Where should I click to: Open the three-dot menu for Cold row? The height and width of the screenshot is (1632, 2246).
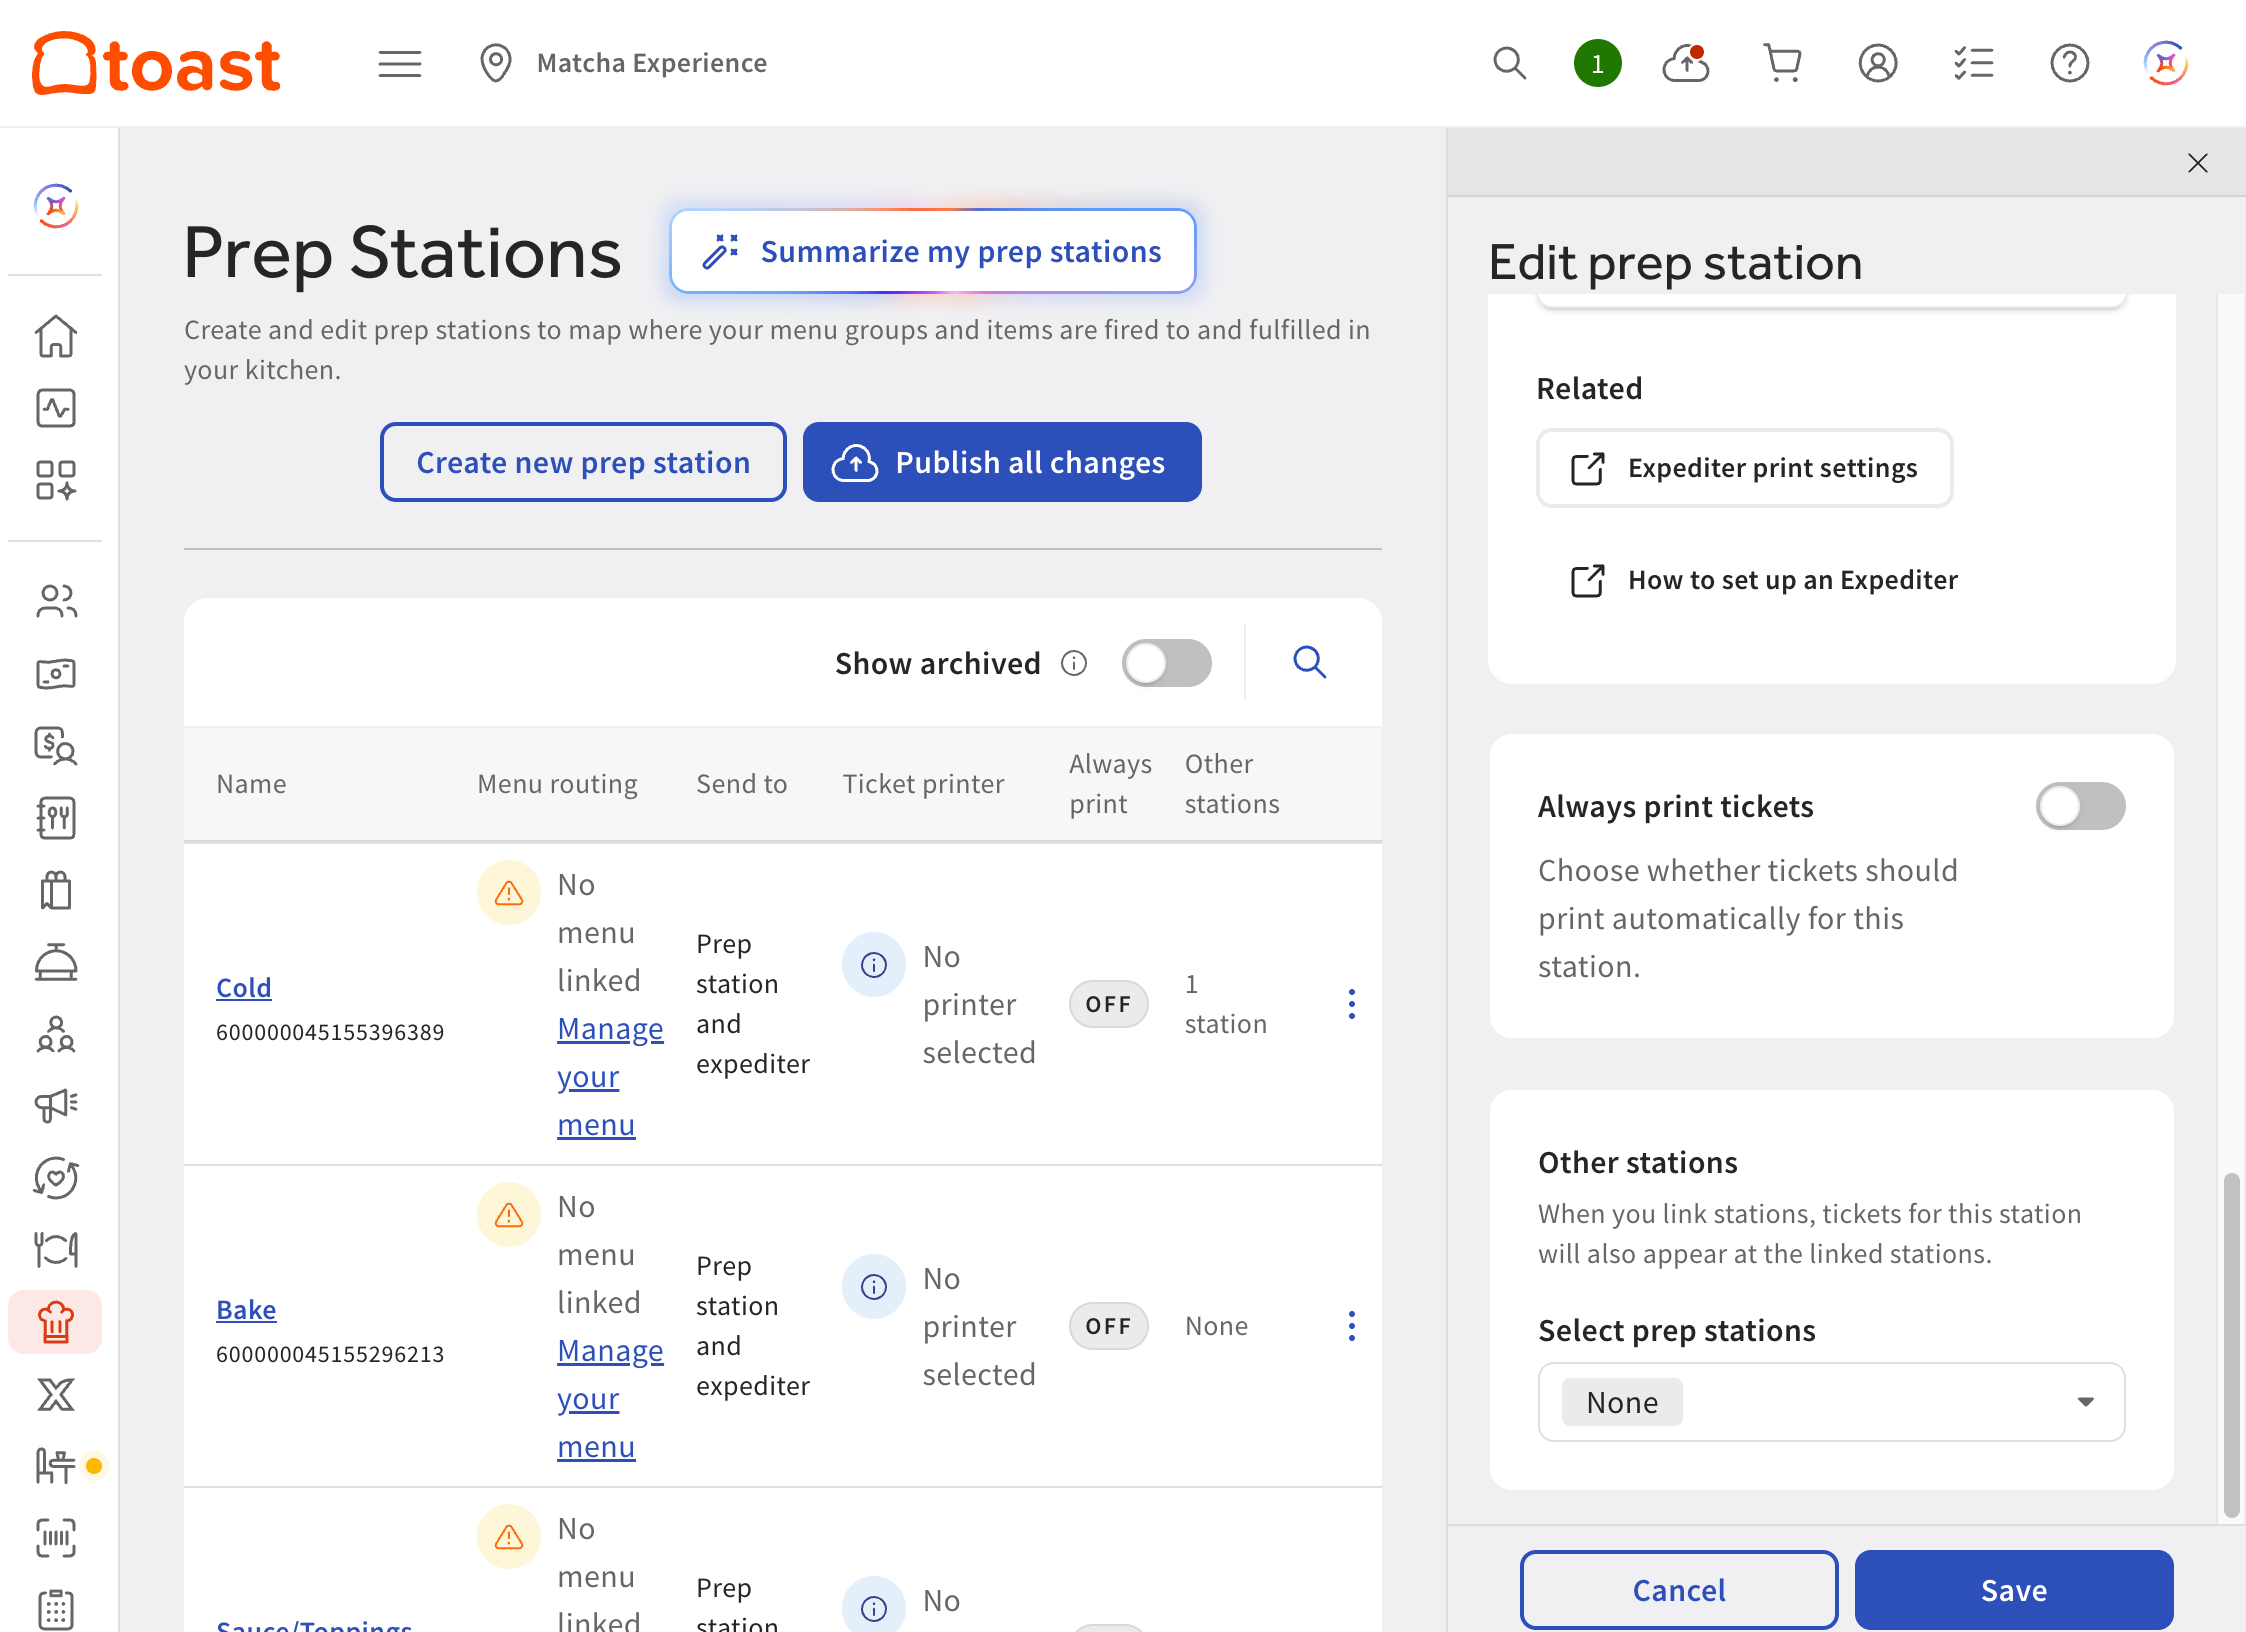click(1352, 1004)
